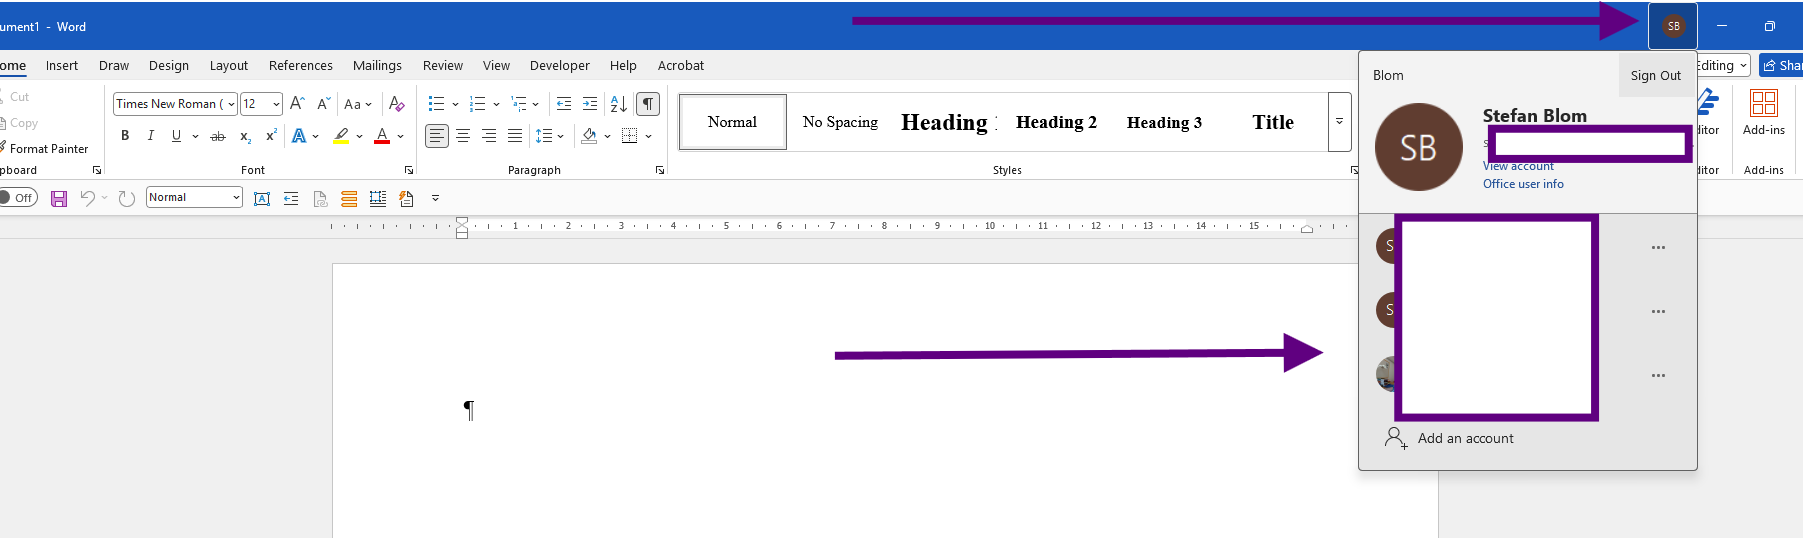Apply the No Spacing style
This screenshot has width=1803, height=538.
840,122
